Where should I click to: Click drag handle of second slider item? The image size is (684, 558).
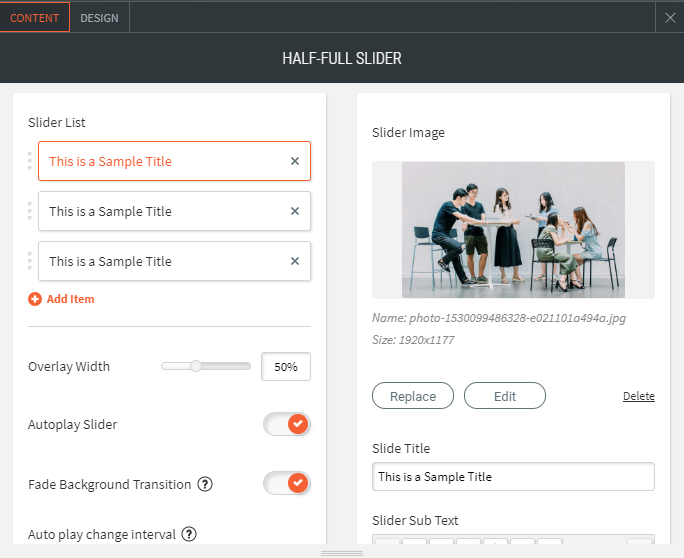coord(30,211)
